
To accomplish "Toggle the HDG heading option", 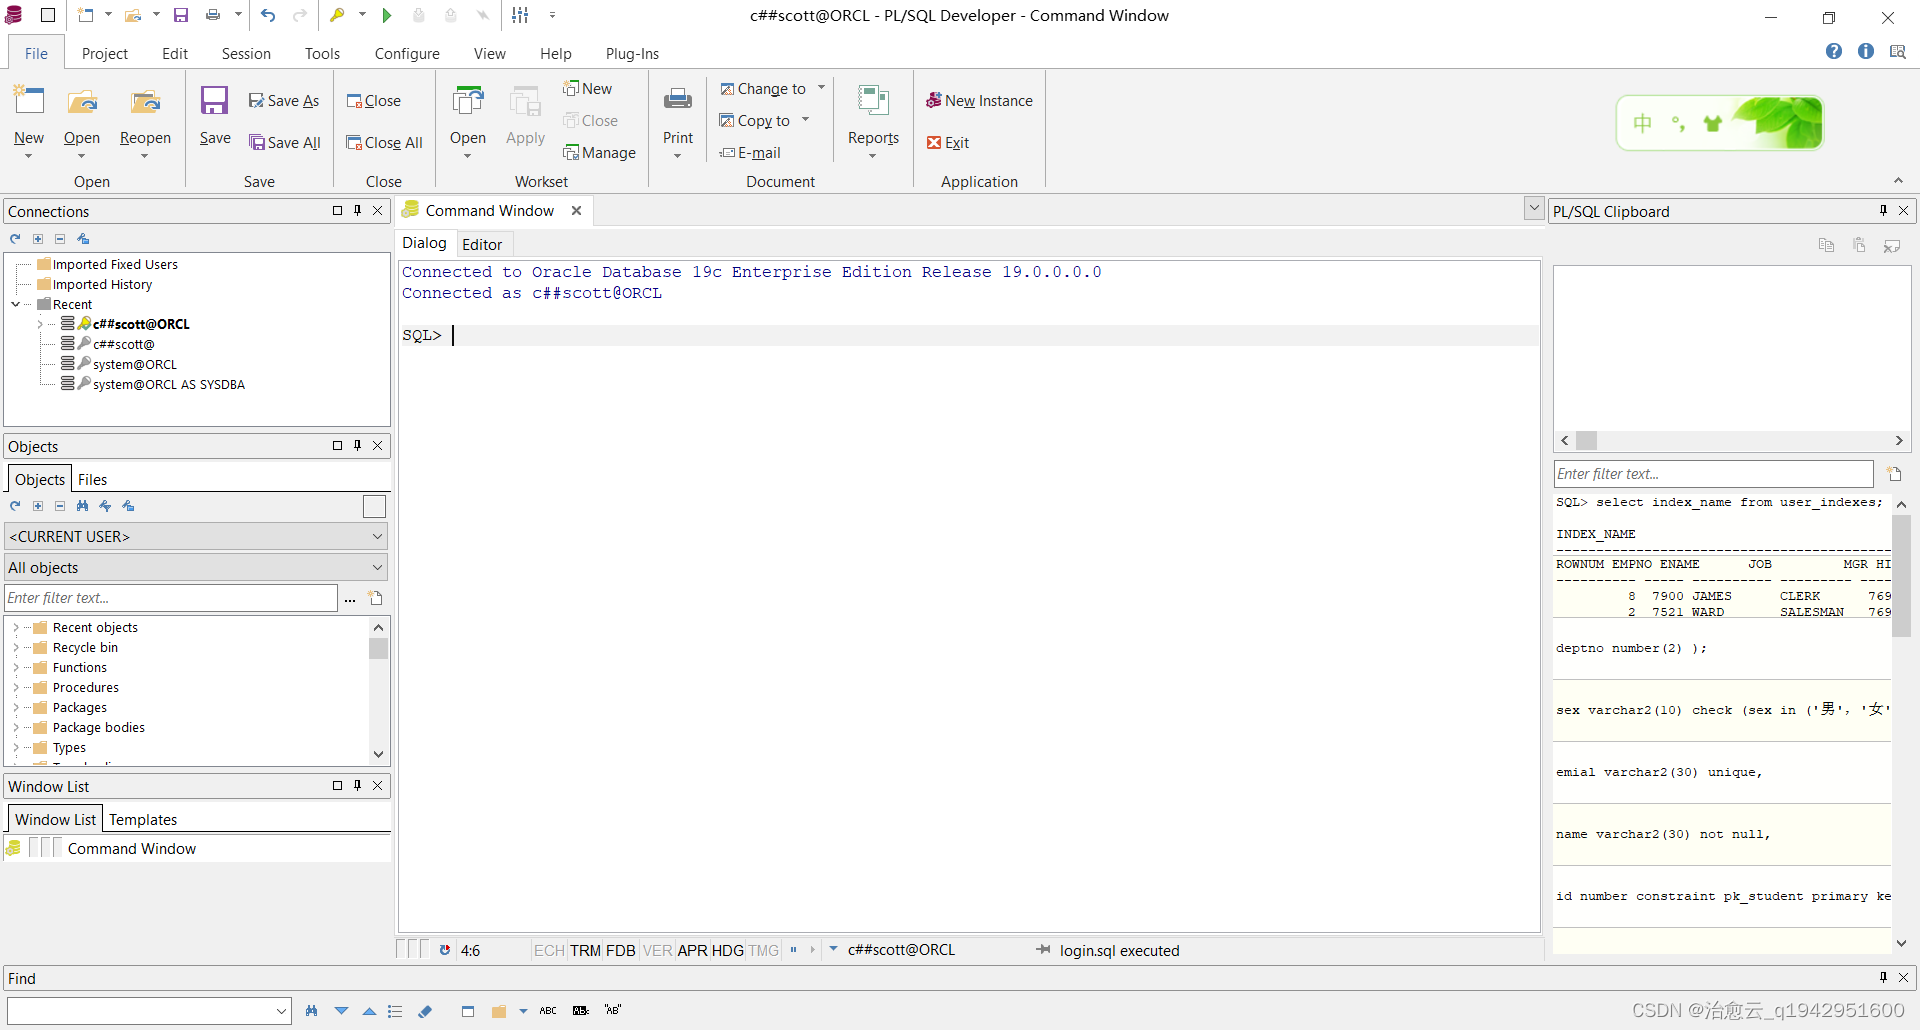I will coord(728,950).
